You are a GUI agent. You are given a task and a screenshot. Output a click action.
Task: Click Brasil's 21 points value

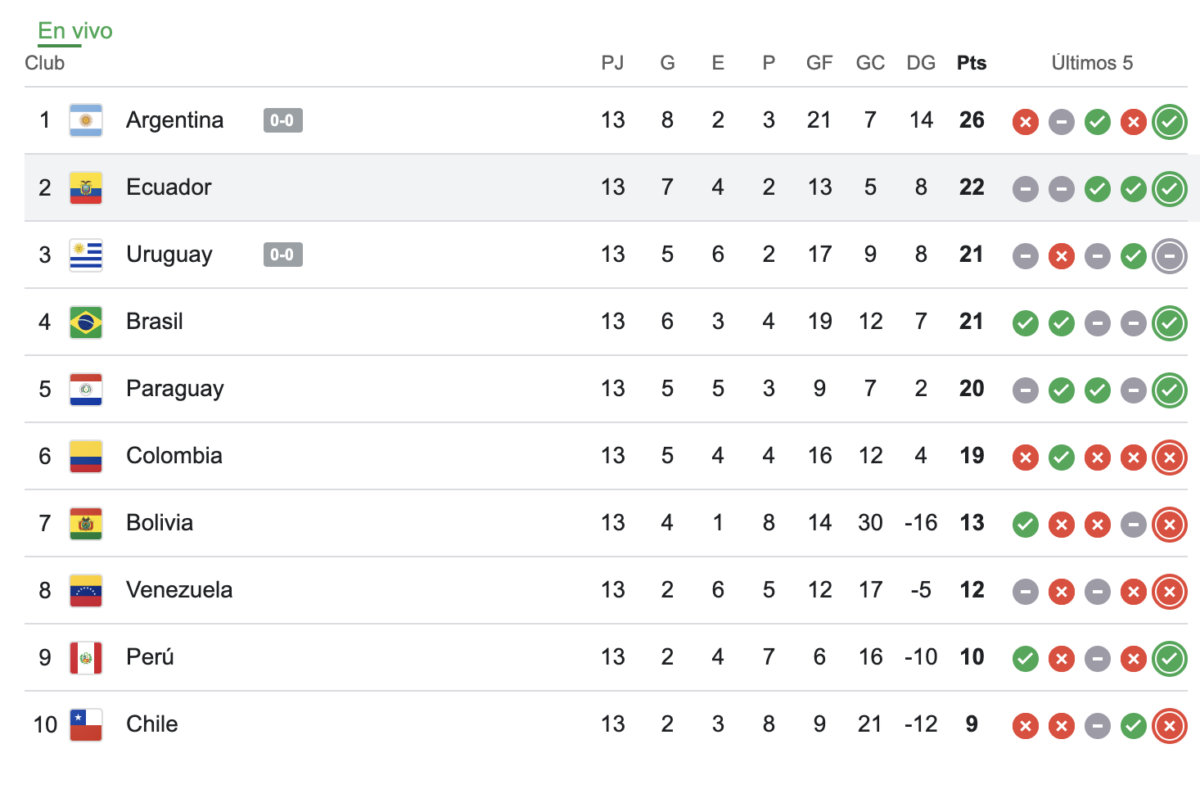pyautogui.click(x=971, y=322)
